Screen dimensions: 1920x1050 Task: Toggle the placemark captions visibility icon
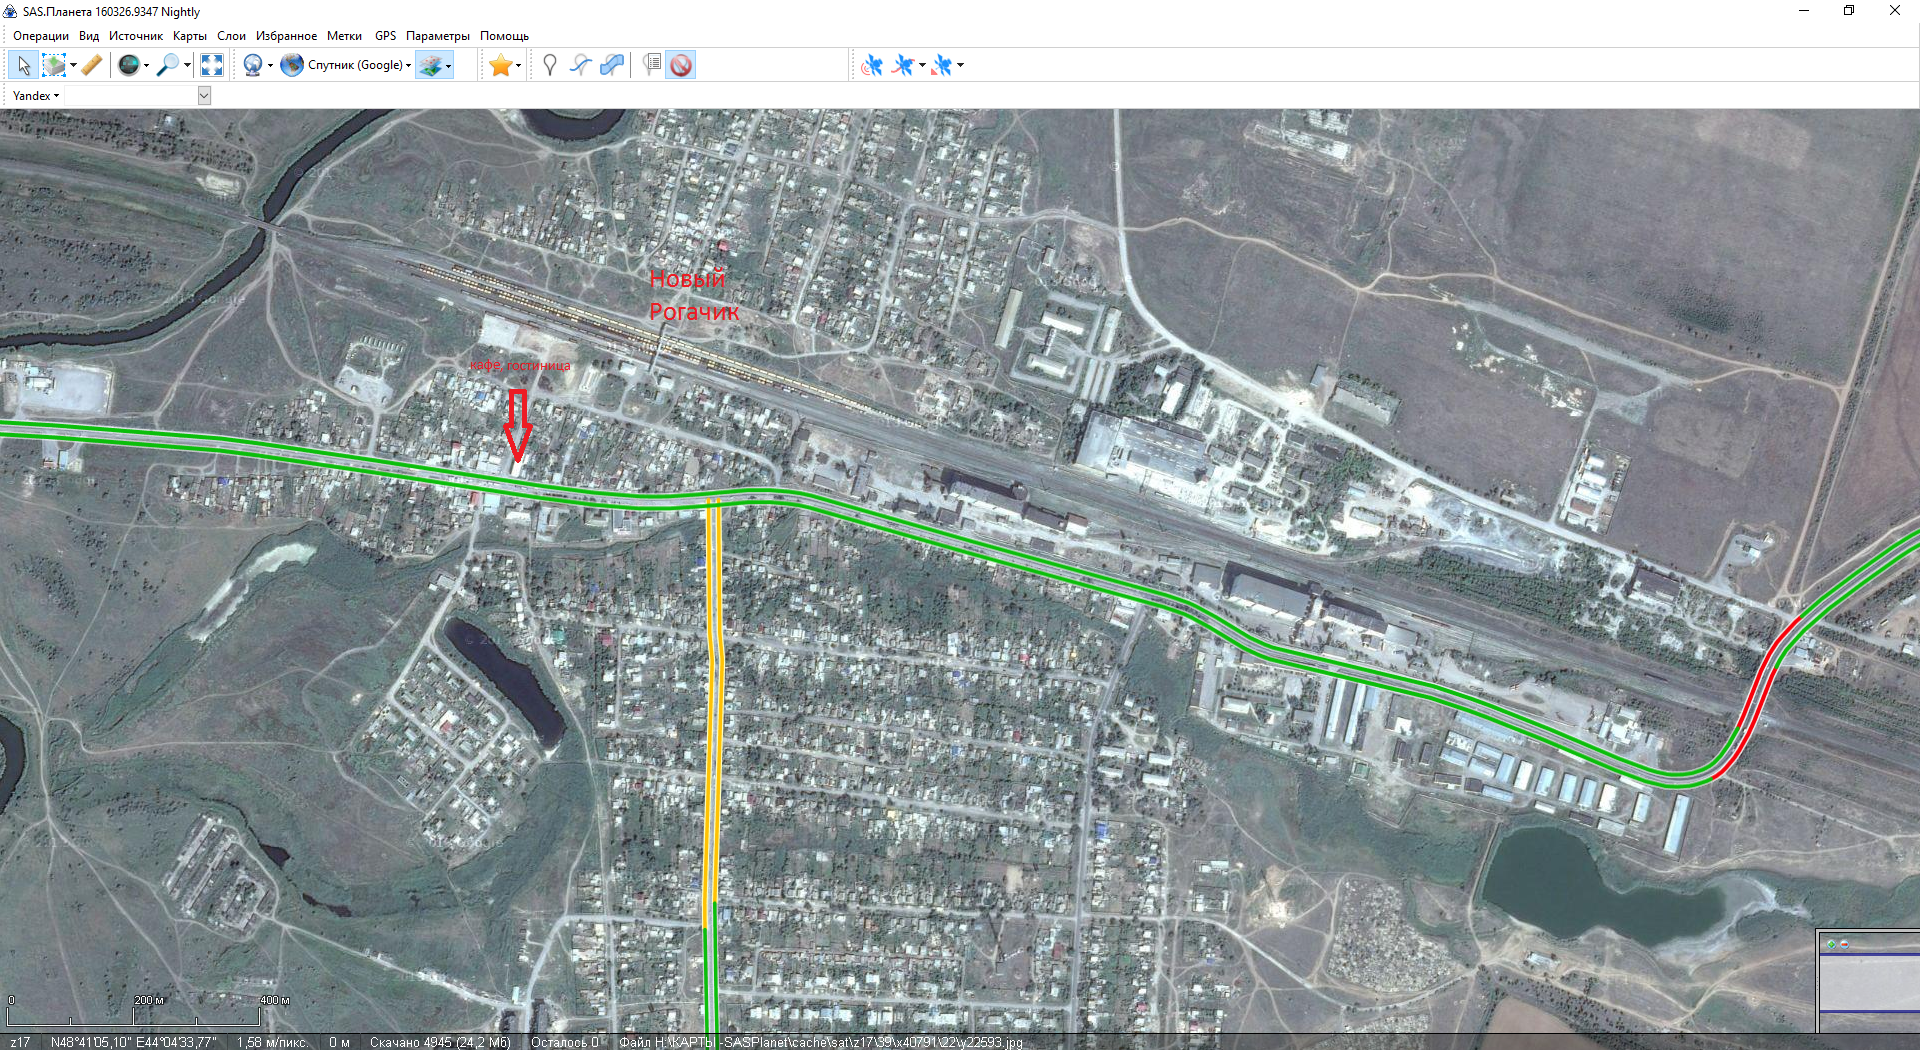652,65
